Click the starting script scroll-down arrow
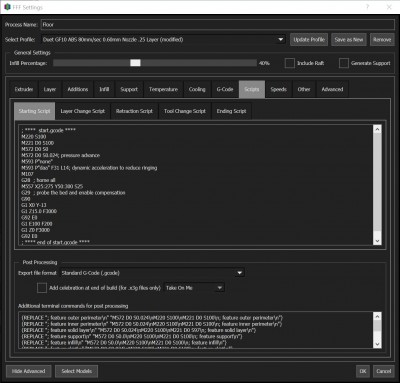The height and width of the screenshot is (383, 400). pos(377,241)
